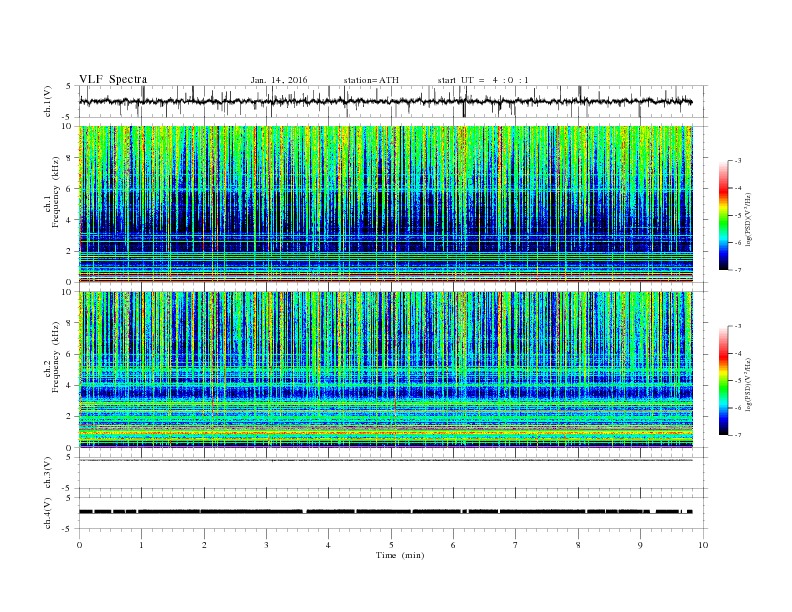Click the time axis tick label "8"
This screenshot has width=792, height=612.
[578, 545]
